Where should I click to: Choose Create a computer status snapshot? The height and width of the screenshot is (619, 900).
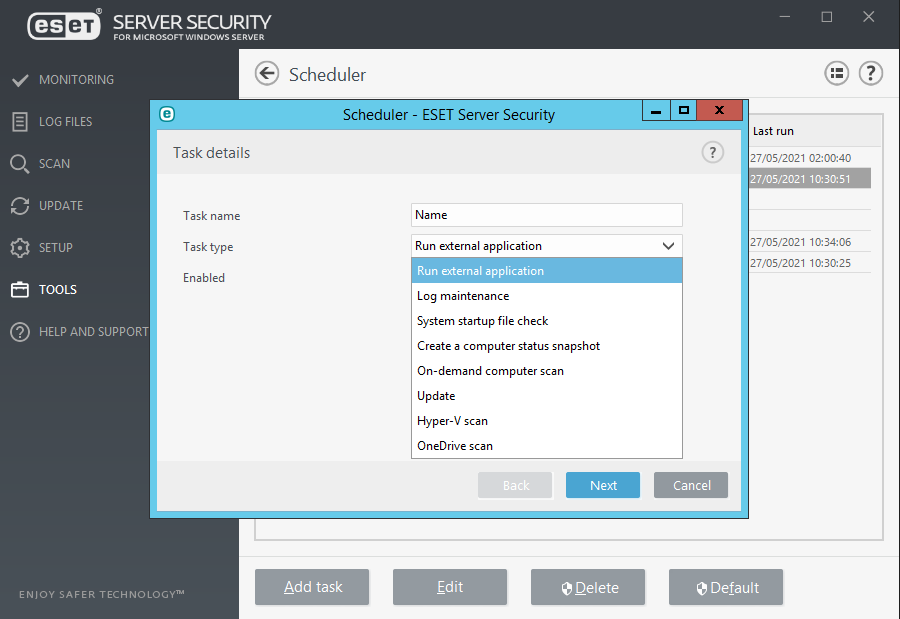click(546, 346)
